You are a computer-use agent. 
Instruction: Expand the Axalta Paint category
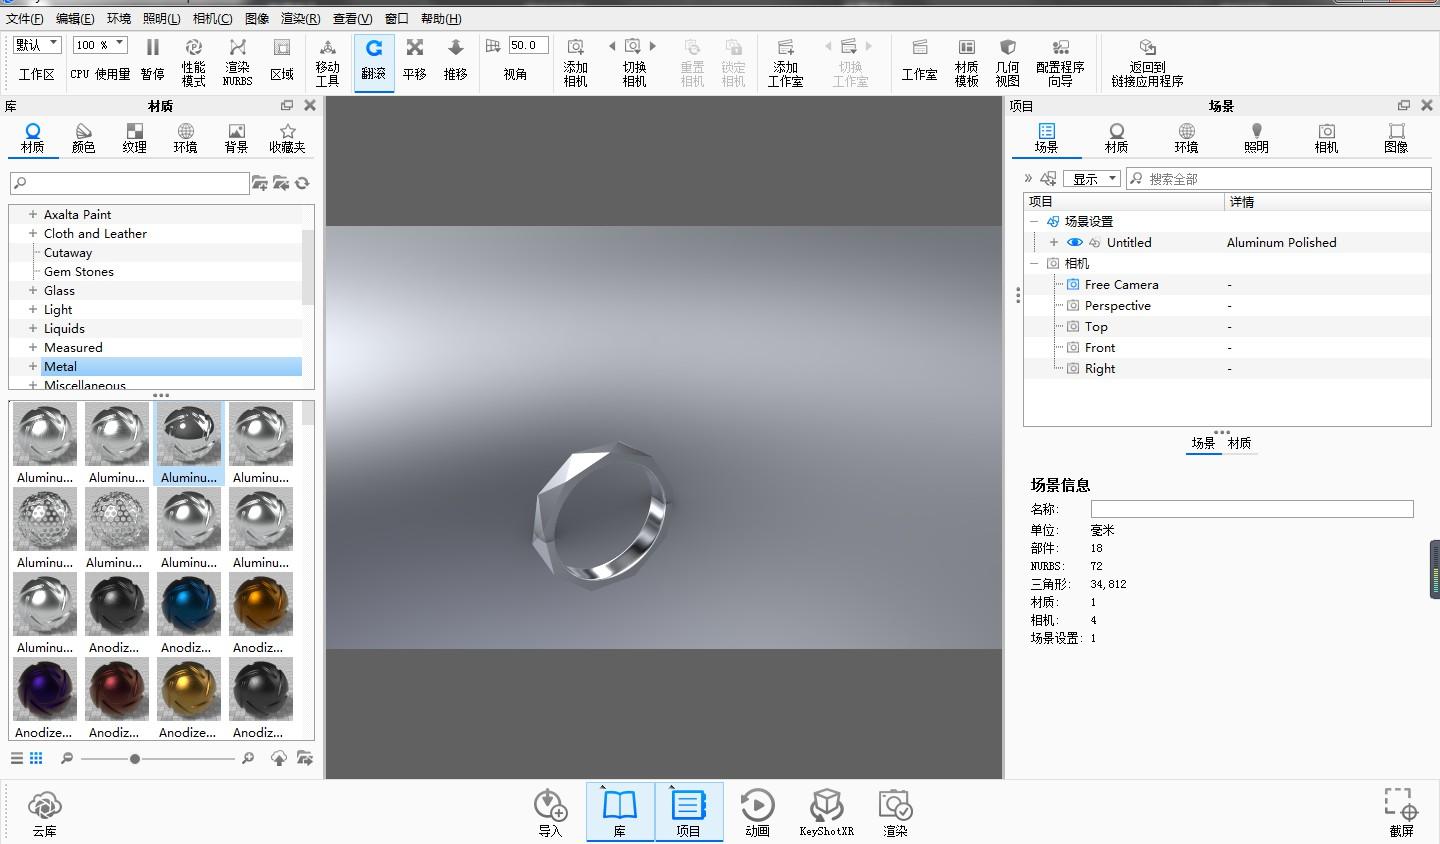pyautogui.click(x=33, y=214)
